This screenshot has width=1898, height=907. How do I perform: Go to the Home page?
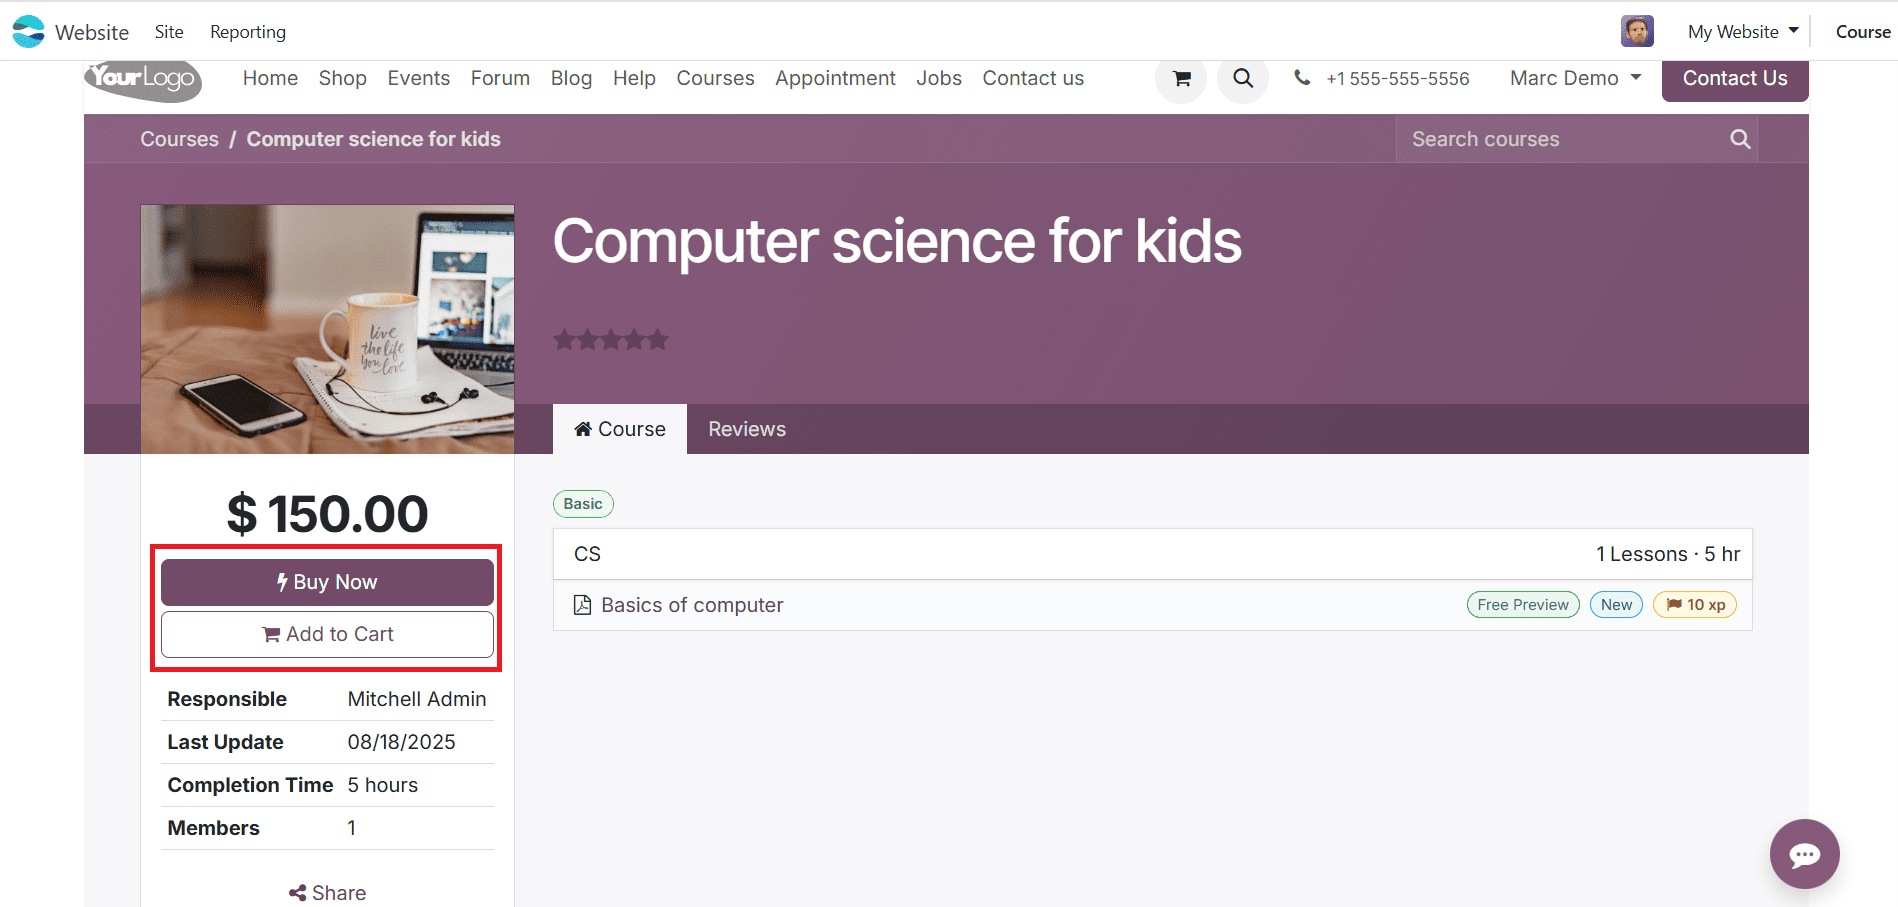(x=270, y=78)
